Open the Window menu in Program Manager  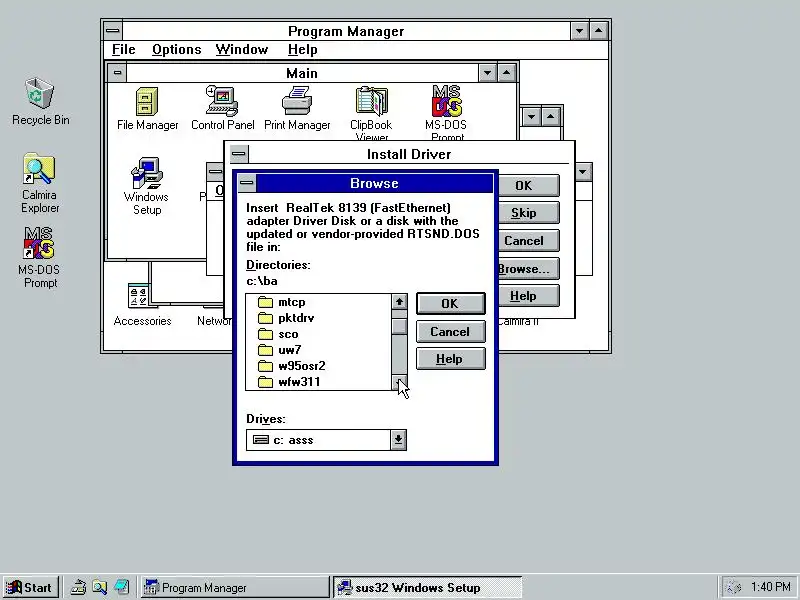click(241, 49)
